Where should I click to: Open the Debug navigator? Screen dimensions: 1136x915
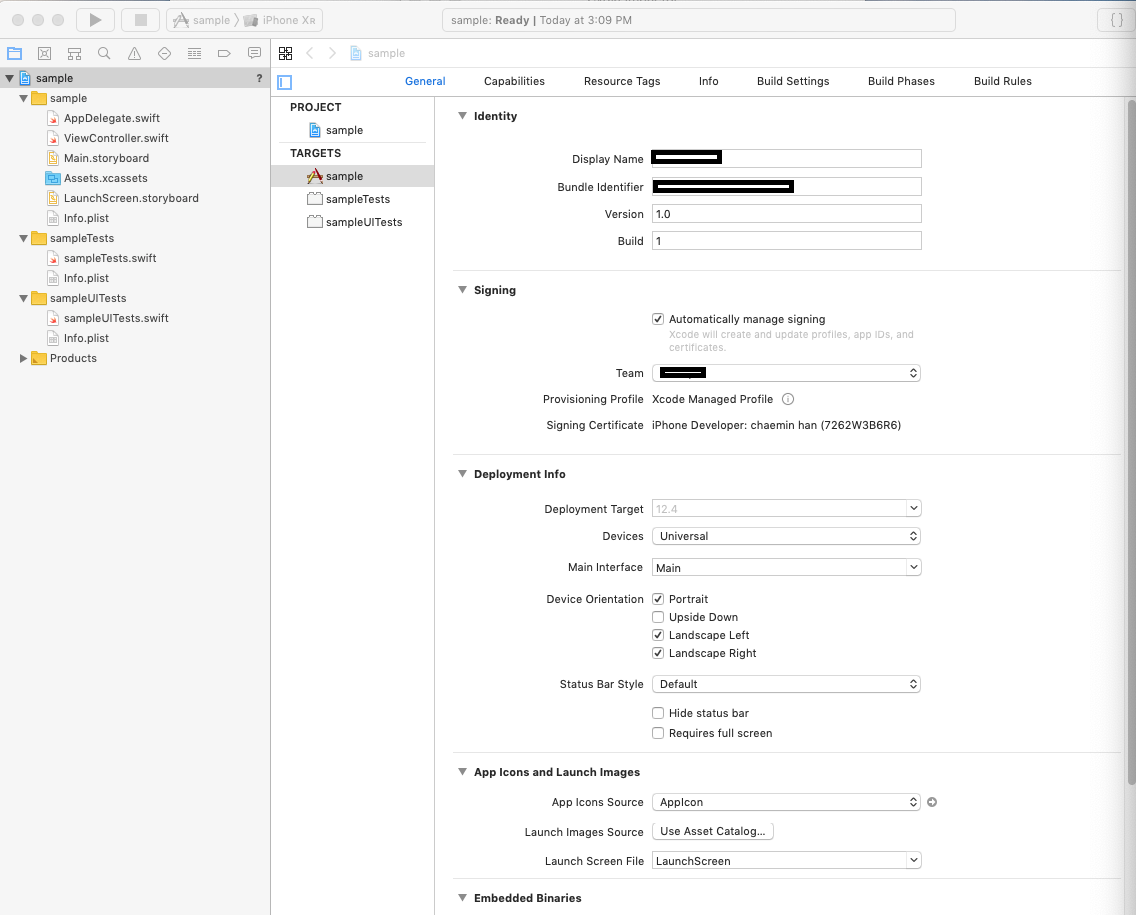(194, 53)
